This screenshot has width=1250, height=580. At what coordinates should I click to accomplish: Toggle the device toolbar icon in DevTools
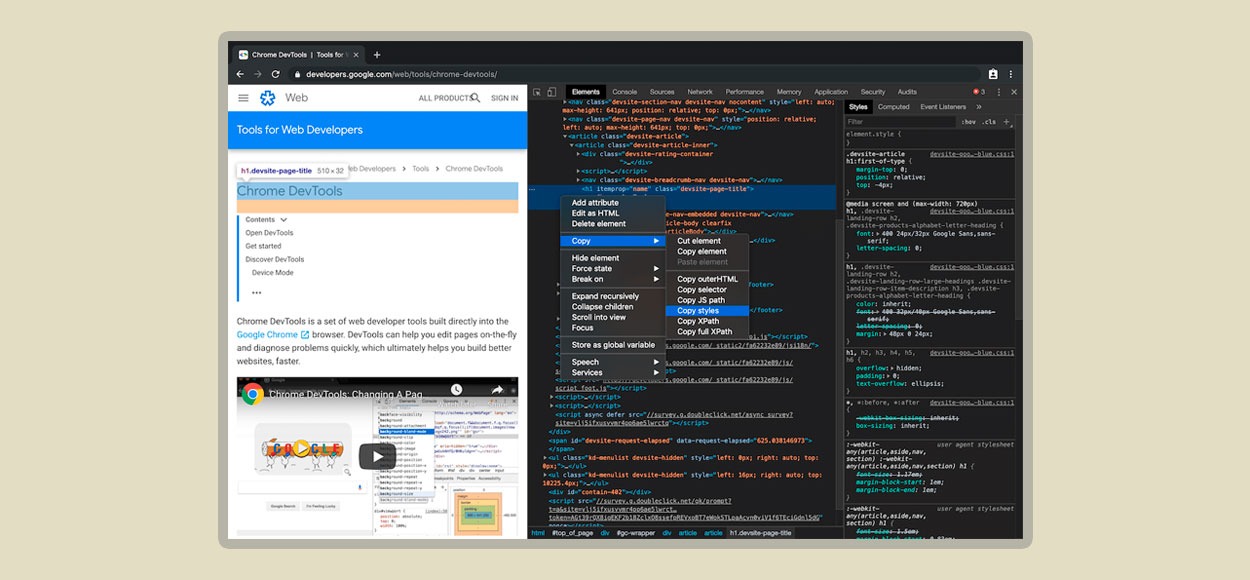(x=551, y=92)
